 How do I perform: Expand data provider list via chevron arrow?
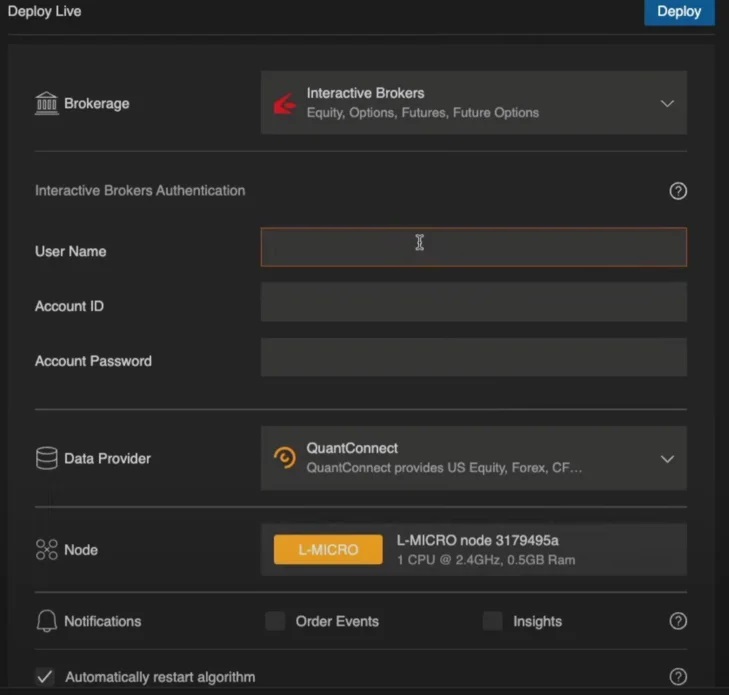coord(667,459)
